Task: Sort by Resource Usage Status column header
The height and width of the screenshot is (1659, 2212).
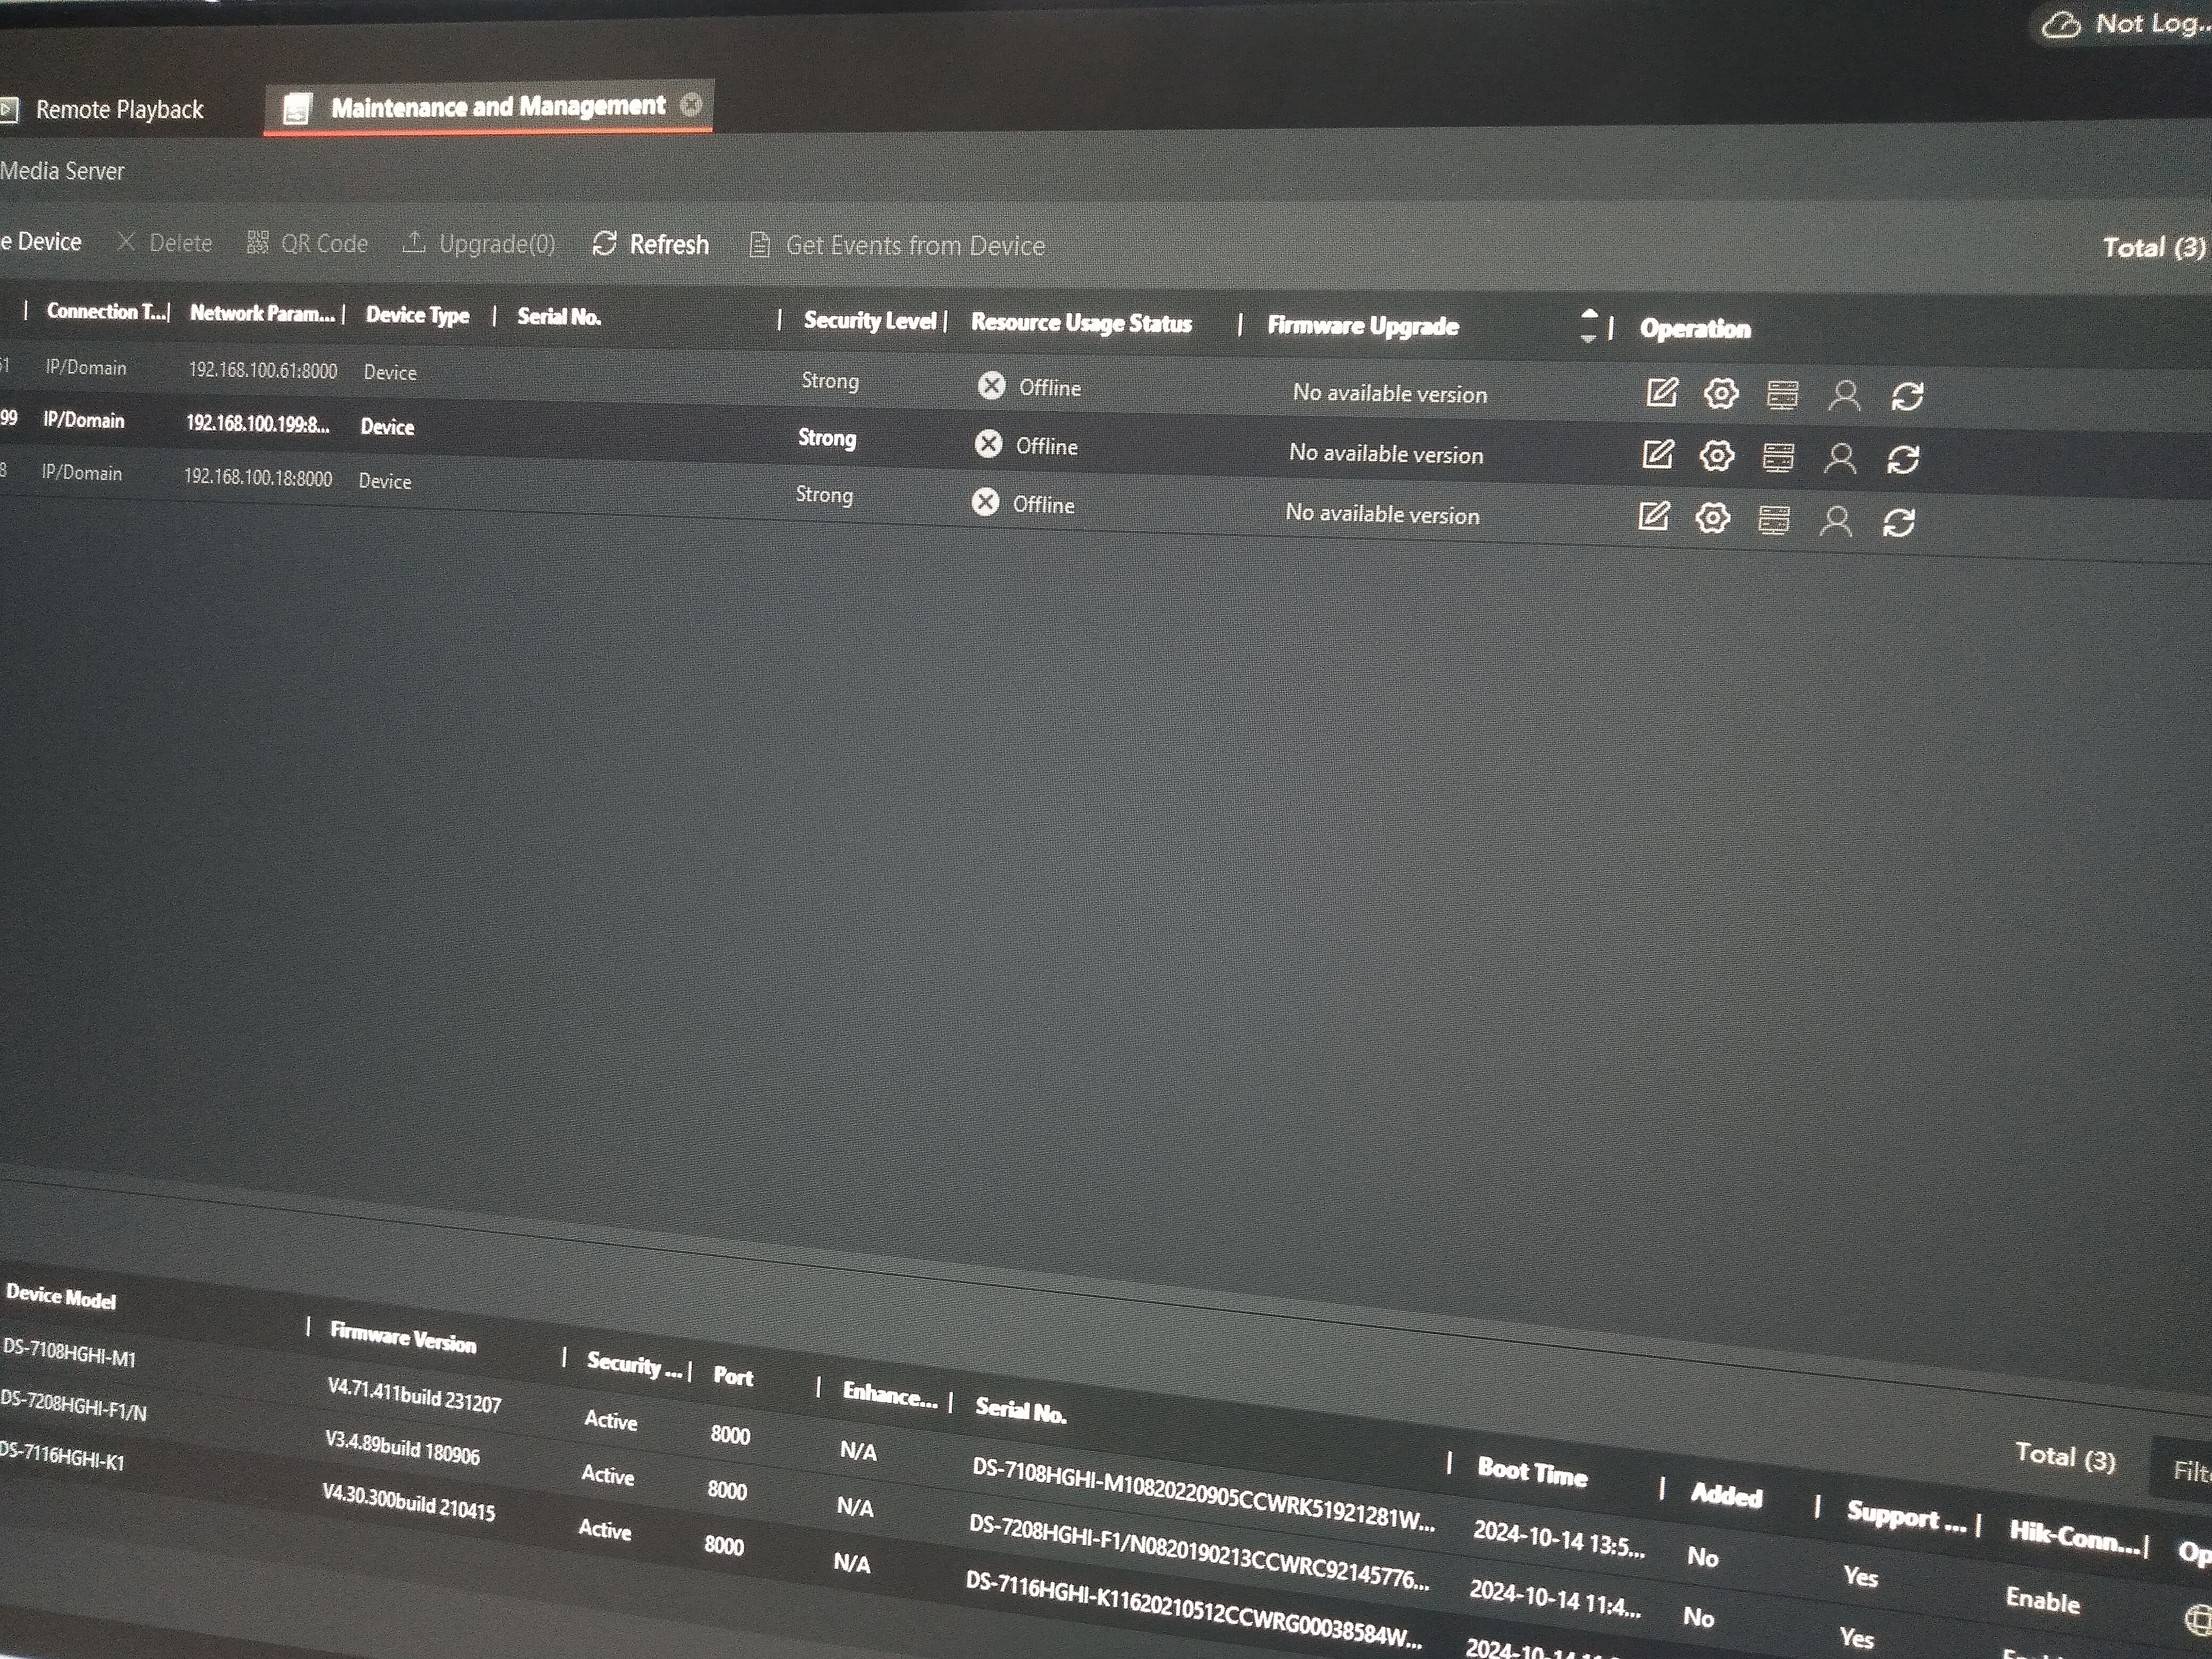Action: [1081, 323]
